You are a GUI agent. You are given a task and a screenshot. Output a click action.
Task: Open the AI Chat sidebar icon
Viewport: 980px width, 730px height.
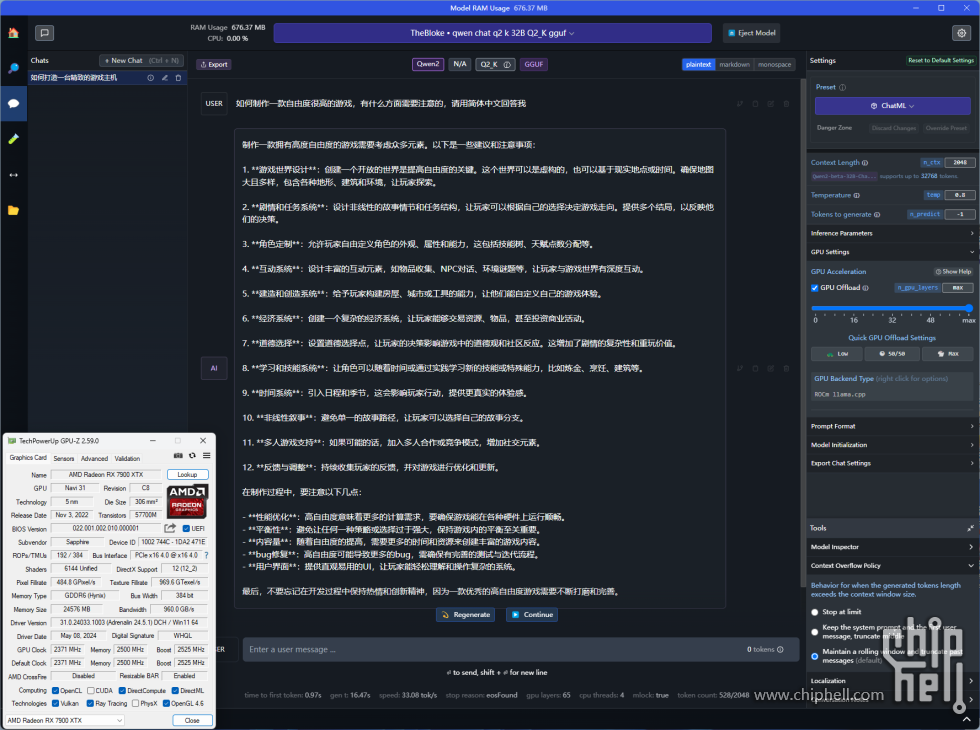[13, 103]
